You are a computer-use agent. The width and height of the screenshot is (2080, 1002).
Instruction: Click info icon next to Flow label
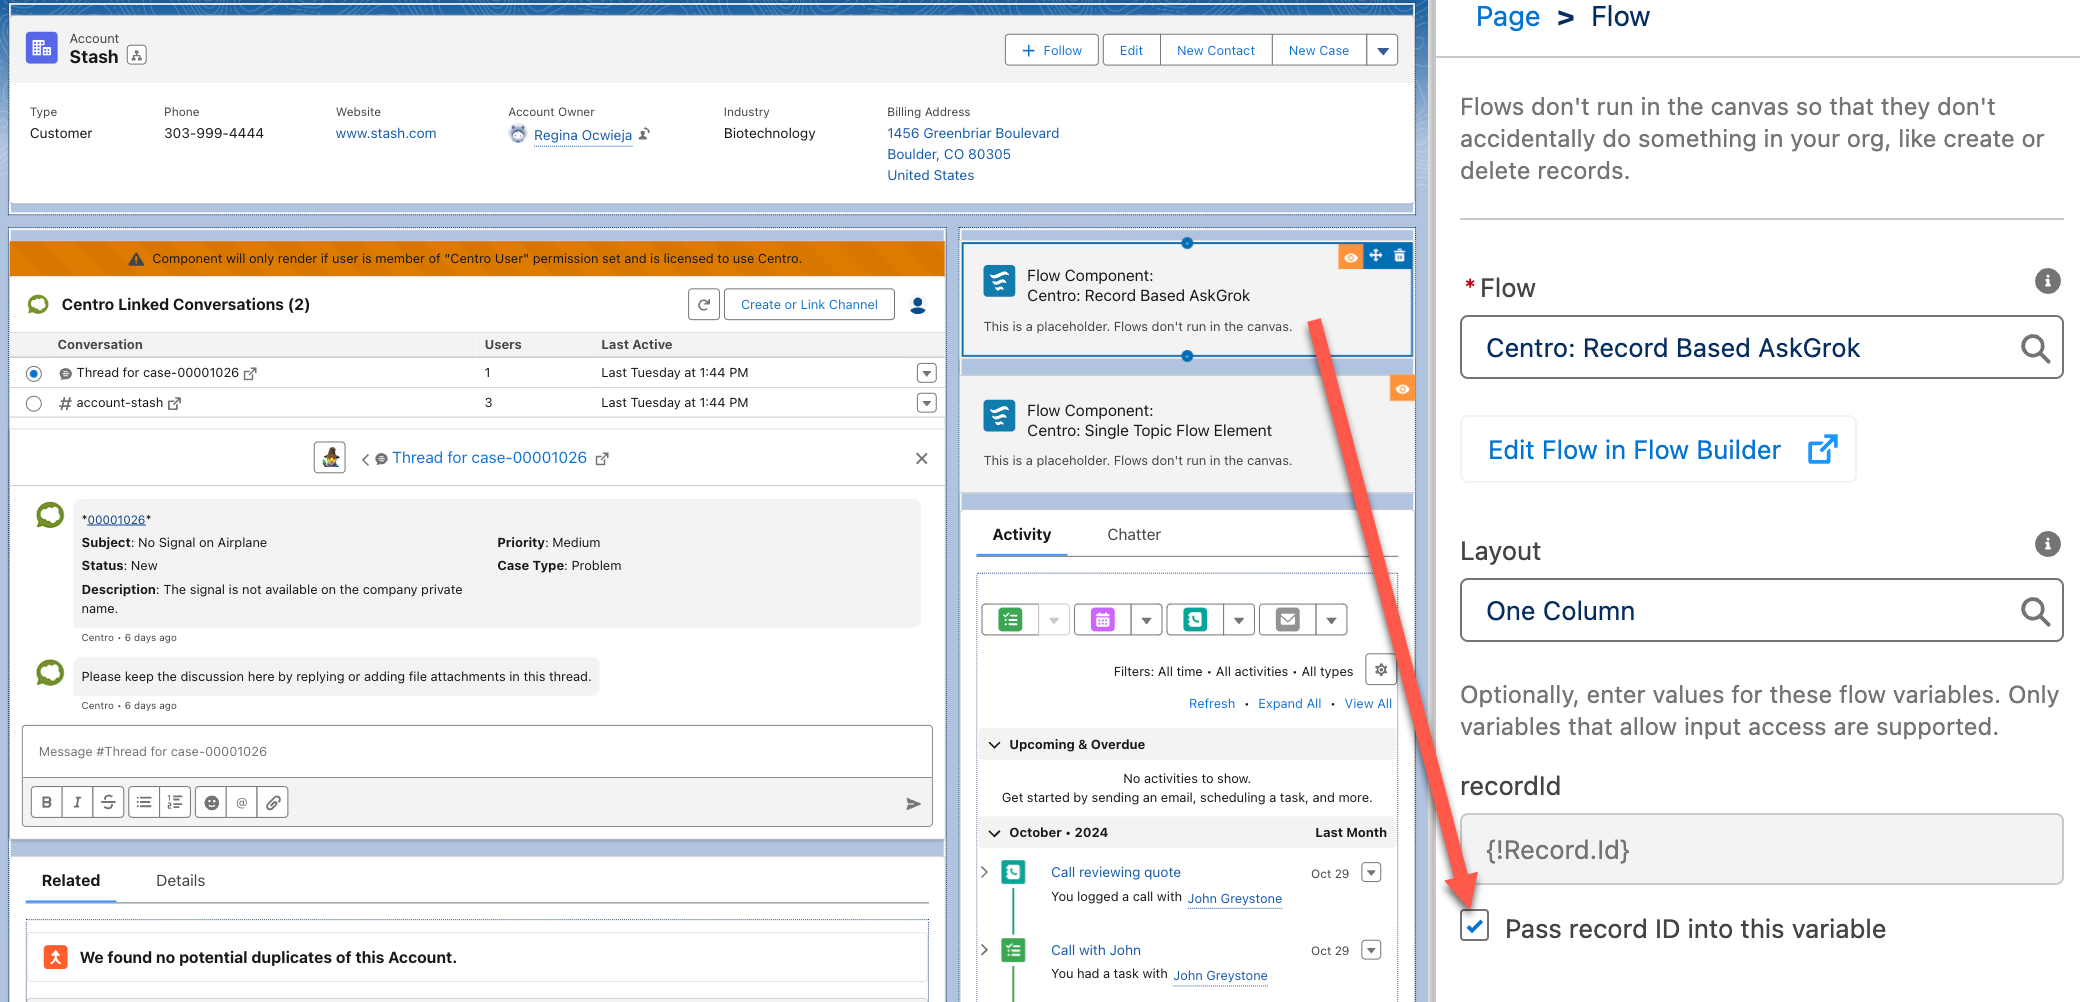tap(2047, 281)
